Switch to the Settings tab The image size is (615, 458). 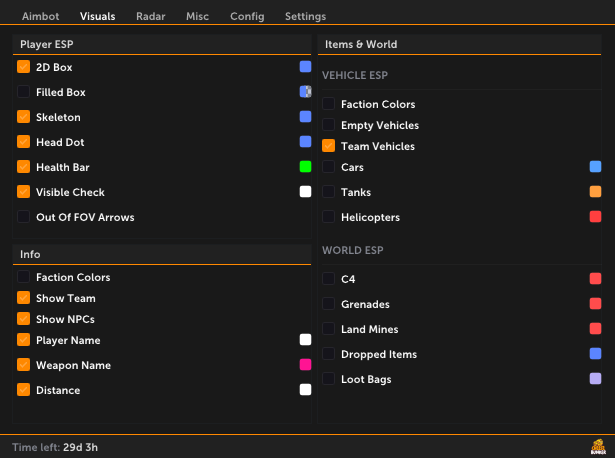(306, 16)
